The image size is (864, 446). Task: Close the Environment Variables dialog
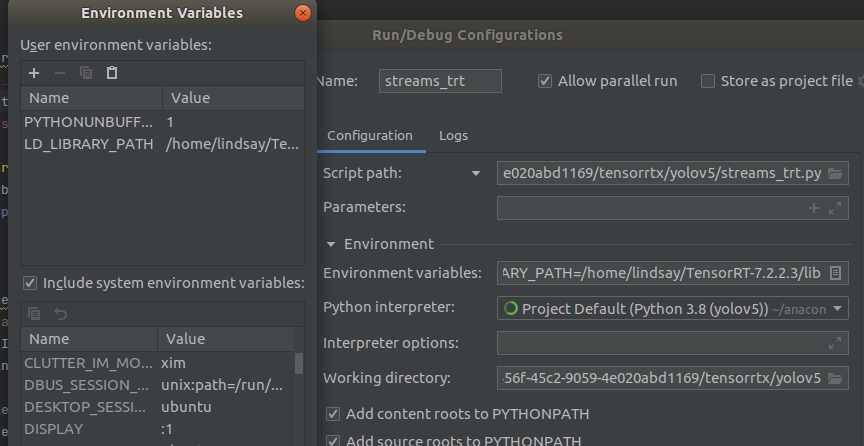pos(303,13)
